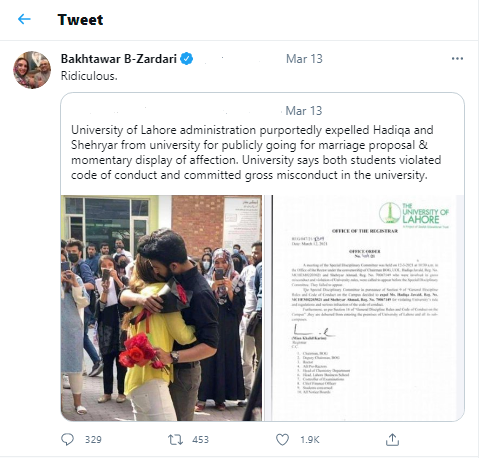
Task: Go back using the blue arrow
Action: 24,19
